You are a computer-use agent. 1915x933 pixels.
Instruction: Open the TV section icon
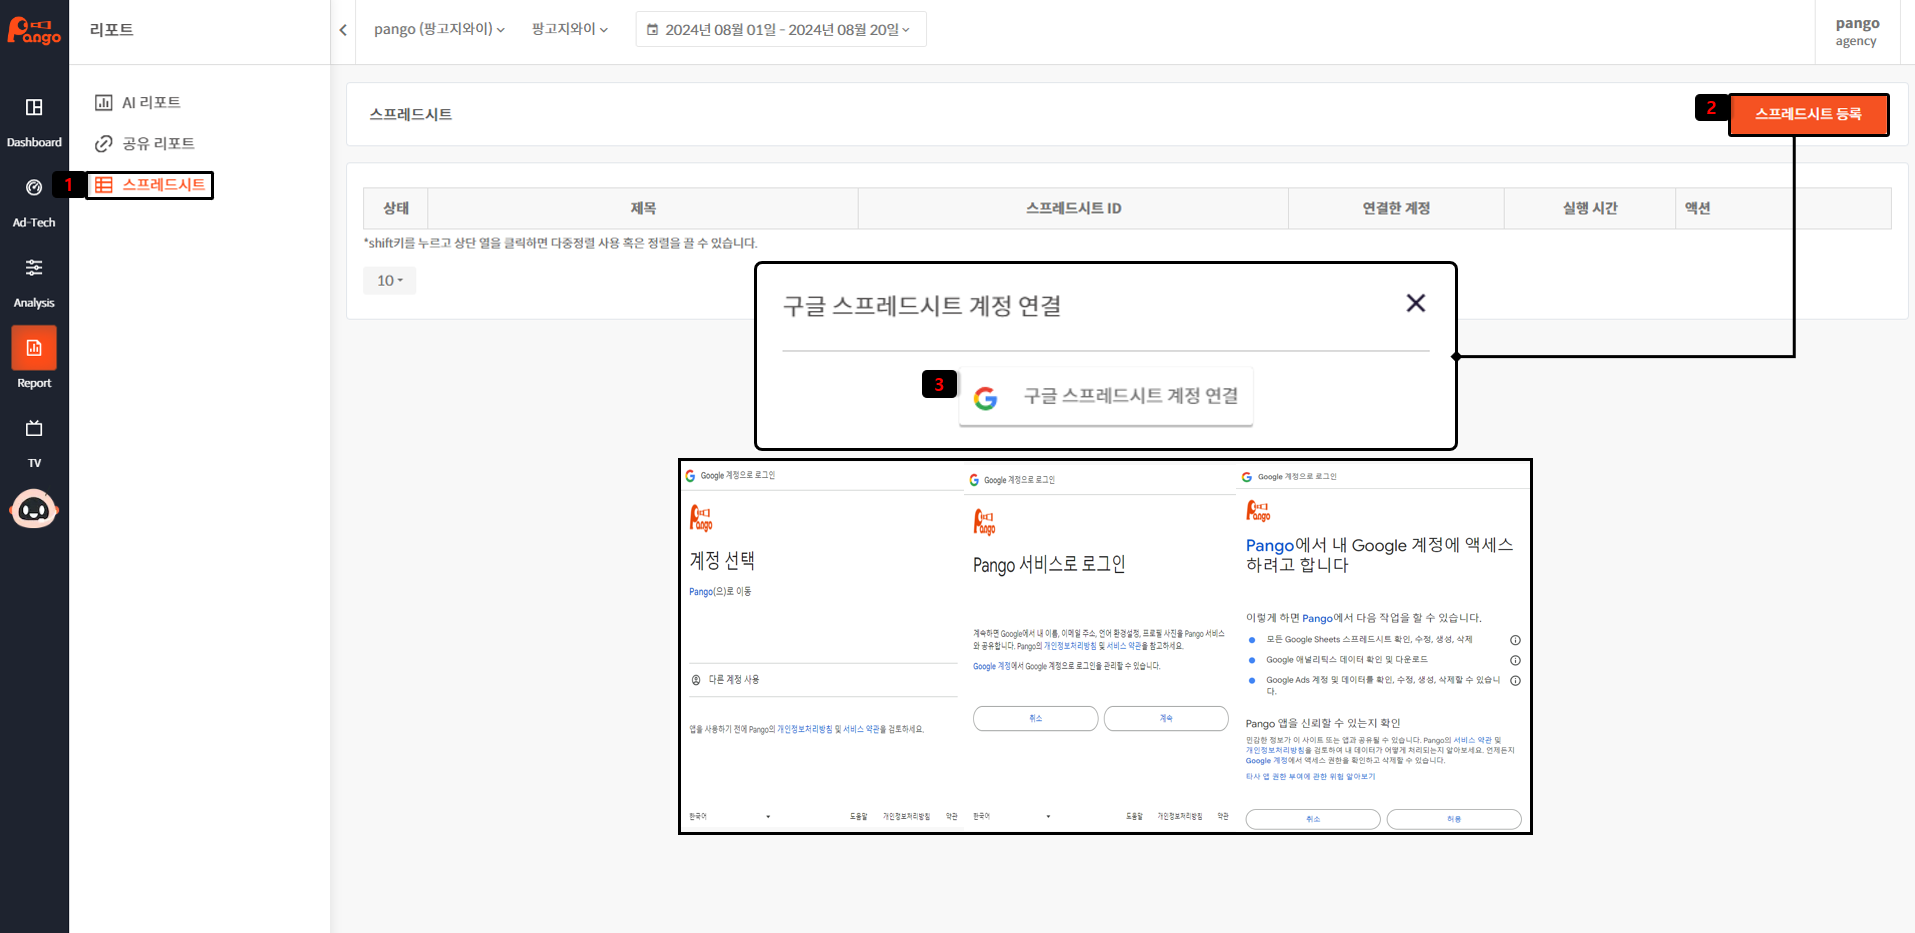point(34,428)
